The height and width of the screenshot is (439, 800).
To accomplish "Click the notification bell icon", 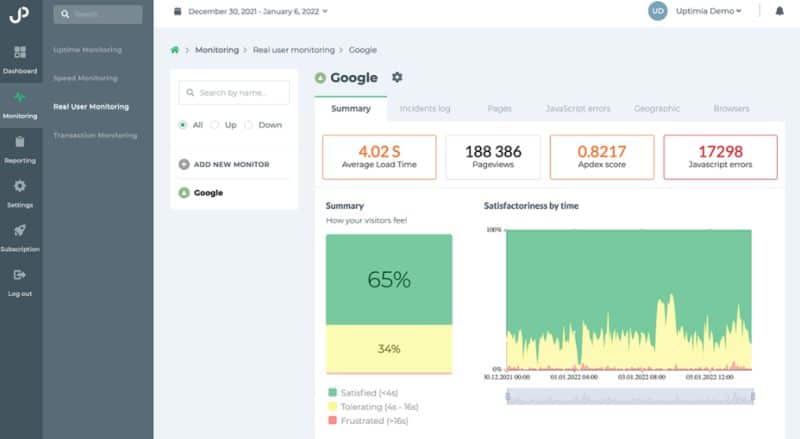I will tap(780, 11).
